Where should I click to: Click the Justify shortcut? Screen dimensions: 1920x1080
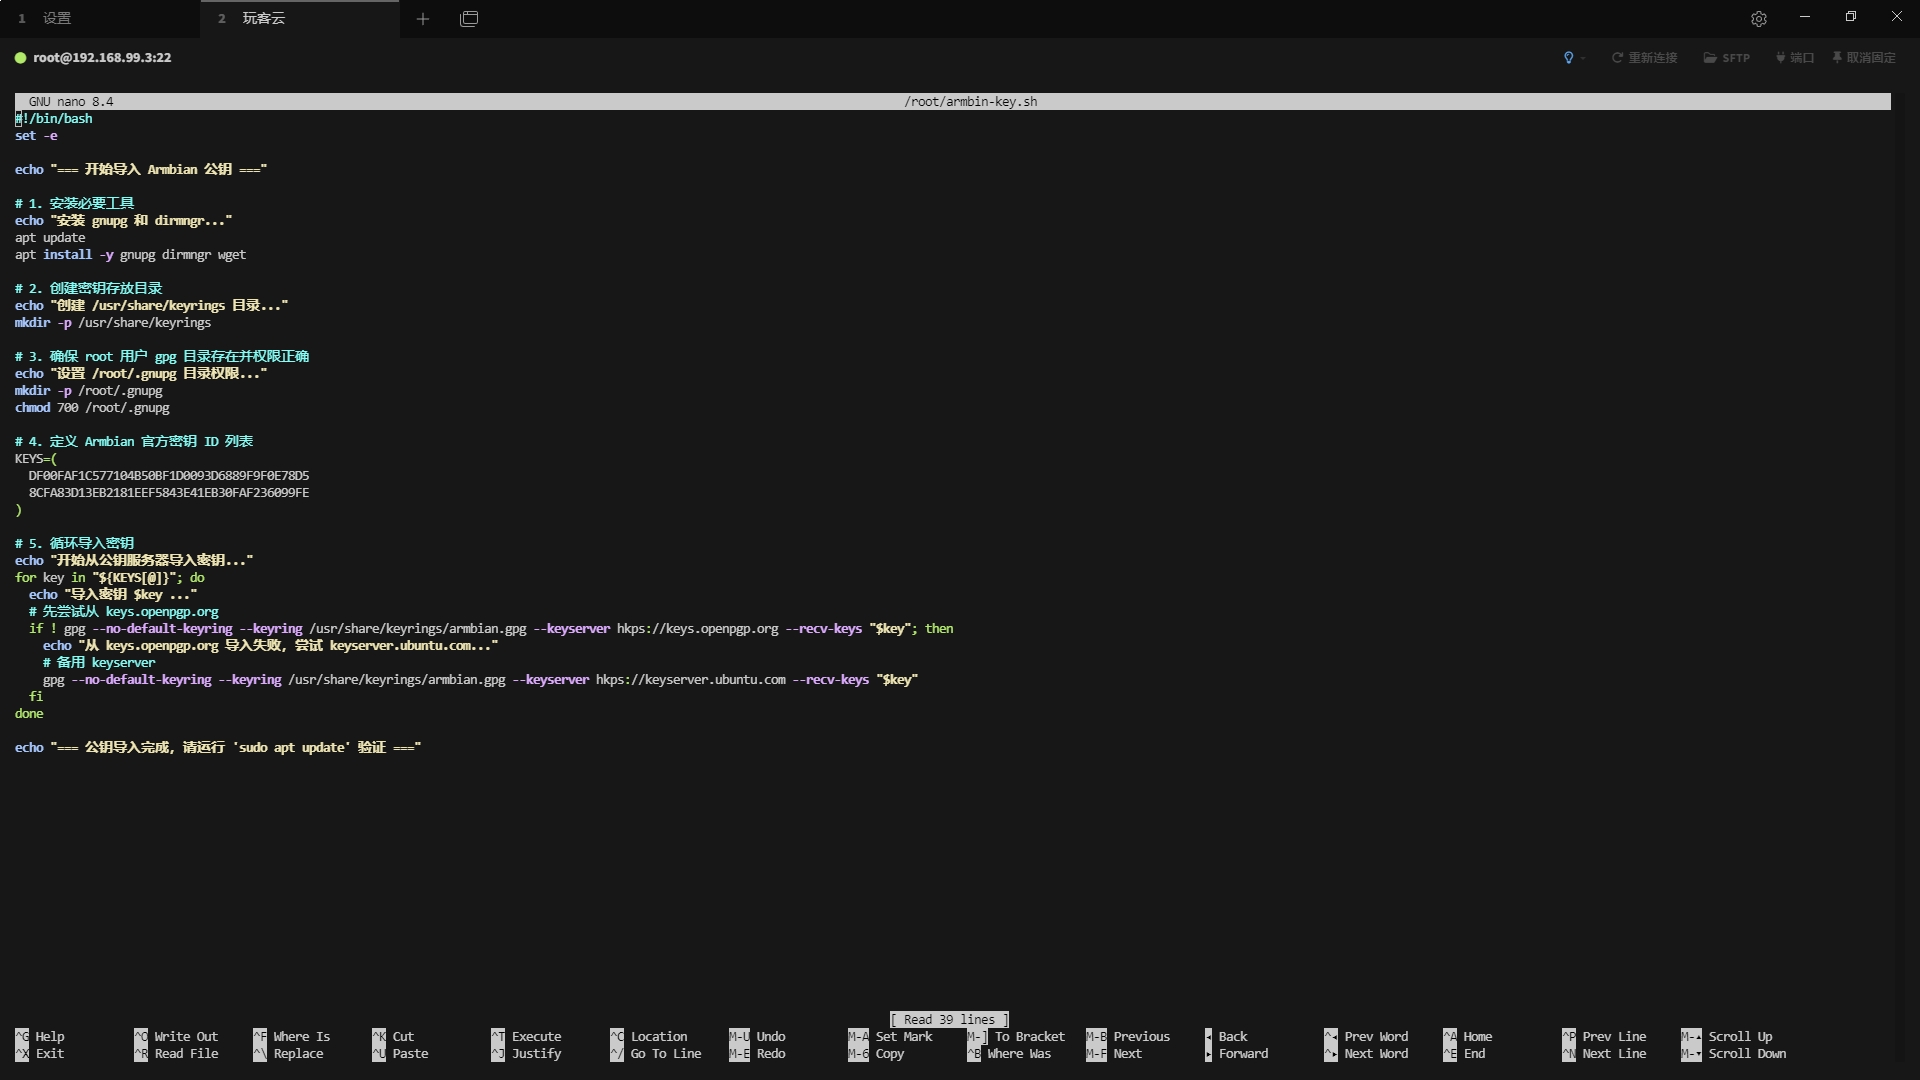pyautogui.click(x=526, y=1054)
